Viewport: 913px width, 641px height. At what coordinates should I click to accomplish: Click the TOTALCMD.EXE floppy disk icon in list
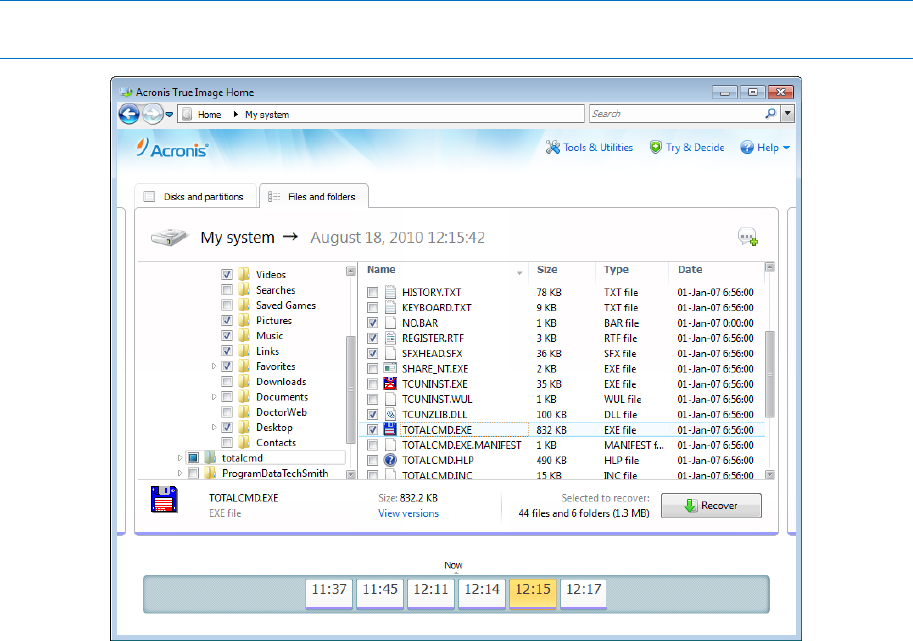point(390,430)
